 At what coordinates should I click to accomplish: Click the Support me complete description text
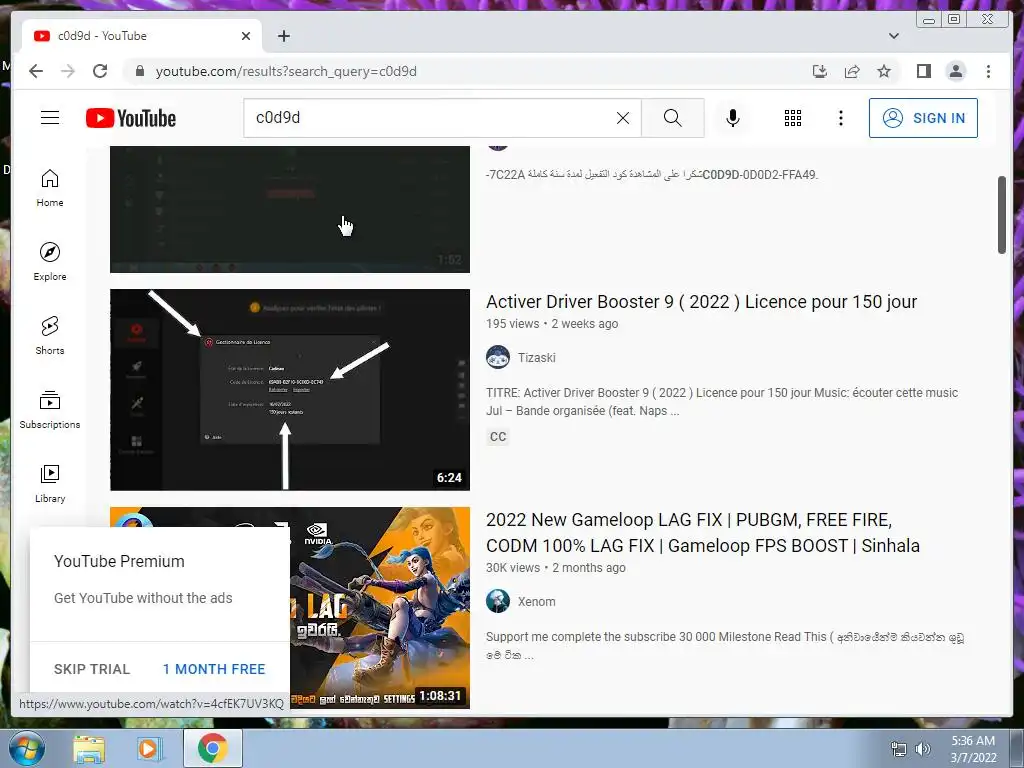pos(725,646)
